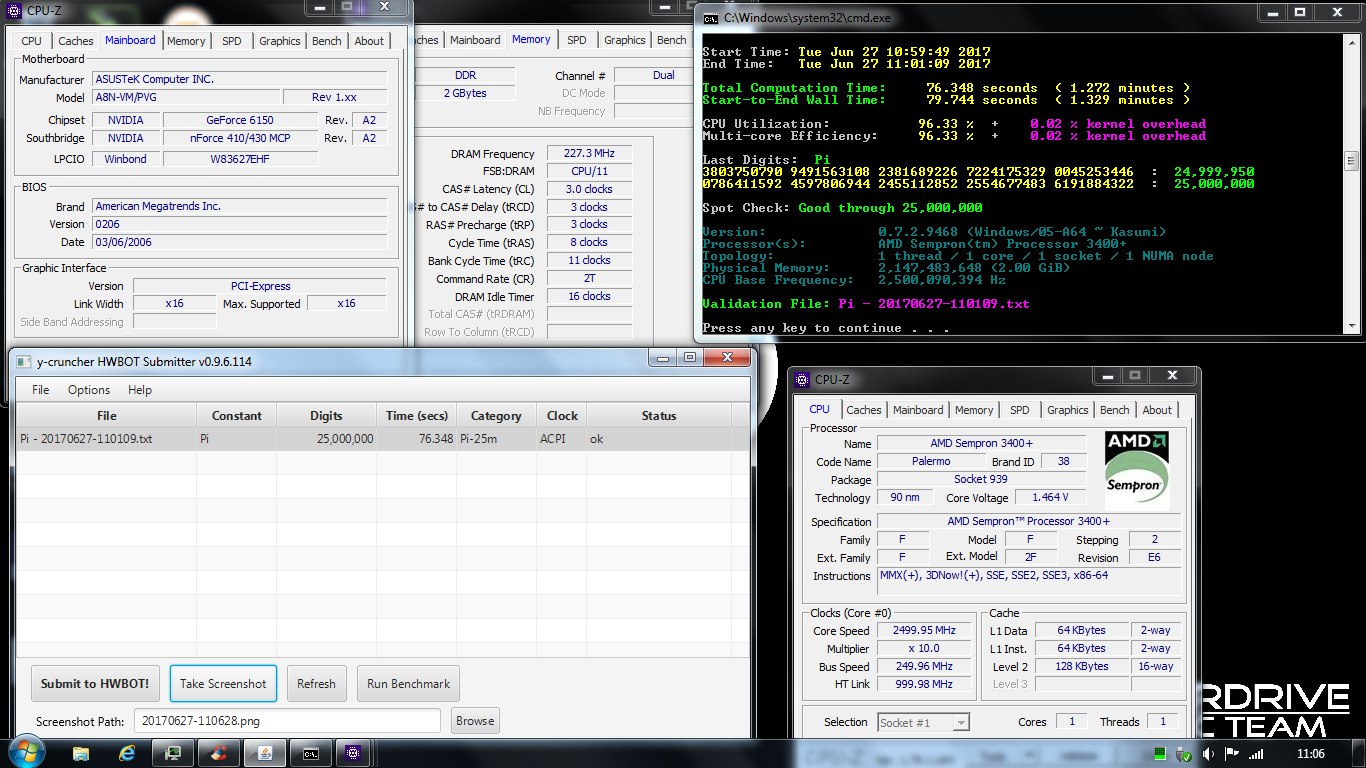Viewport: 1366px width, 768px height.
Task: Click the y-cruncher HWBOT Submitter window icon
Action: tap(22, 361)
